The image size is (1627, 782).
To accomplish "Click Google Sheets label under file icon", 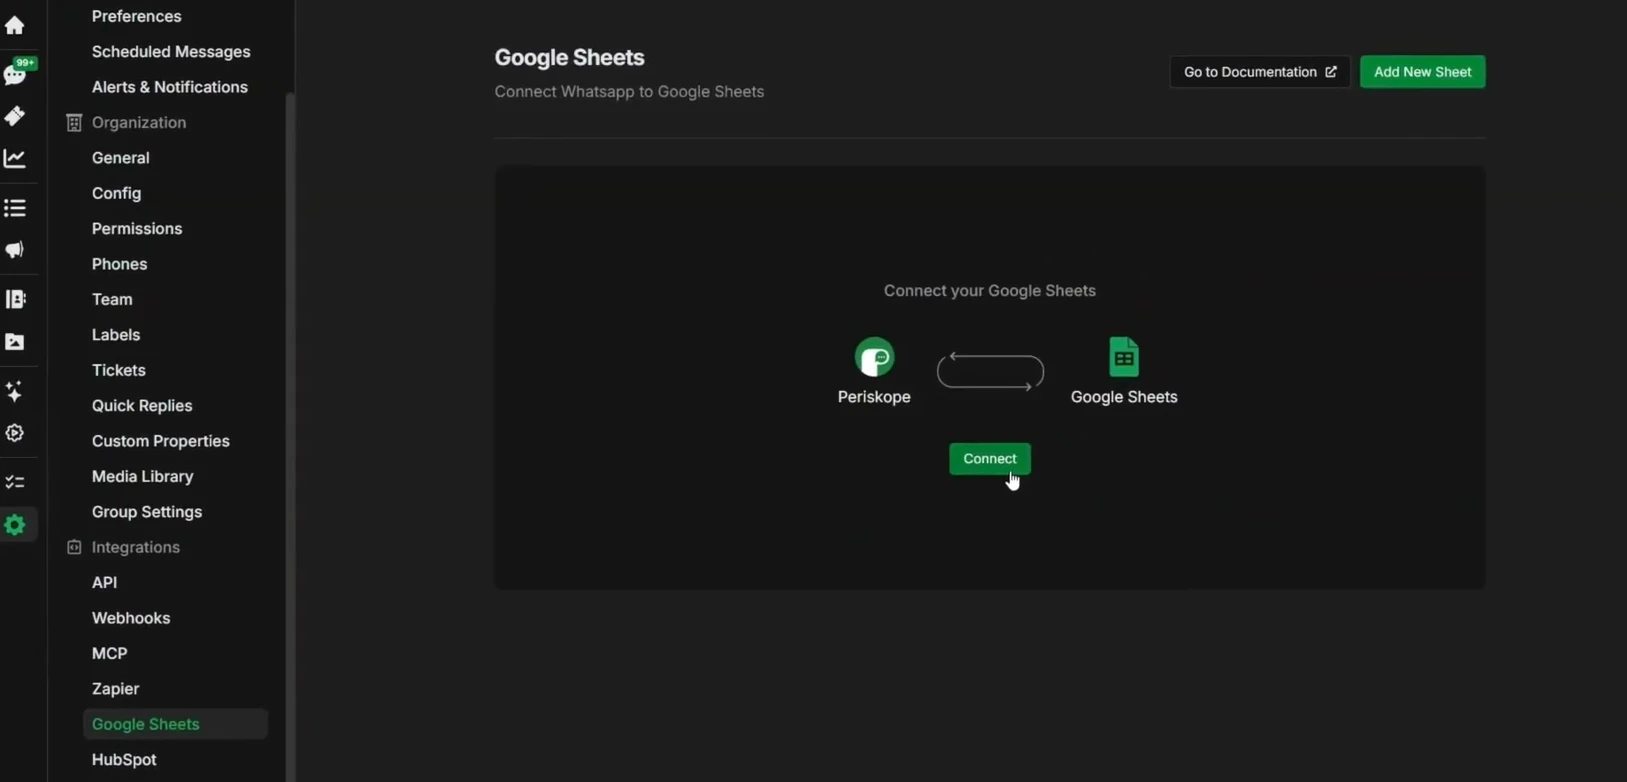I will tap(1124, 397).
